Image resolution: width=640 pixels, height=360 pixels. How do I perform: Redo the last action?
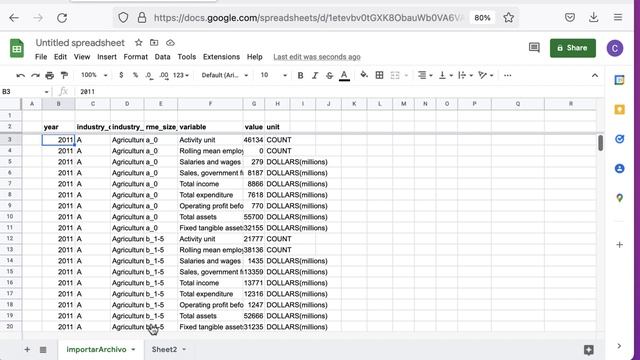(35, 76)
